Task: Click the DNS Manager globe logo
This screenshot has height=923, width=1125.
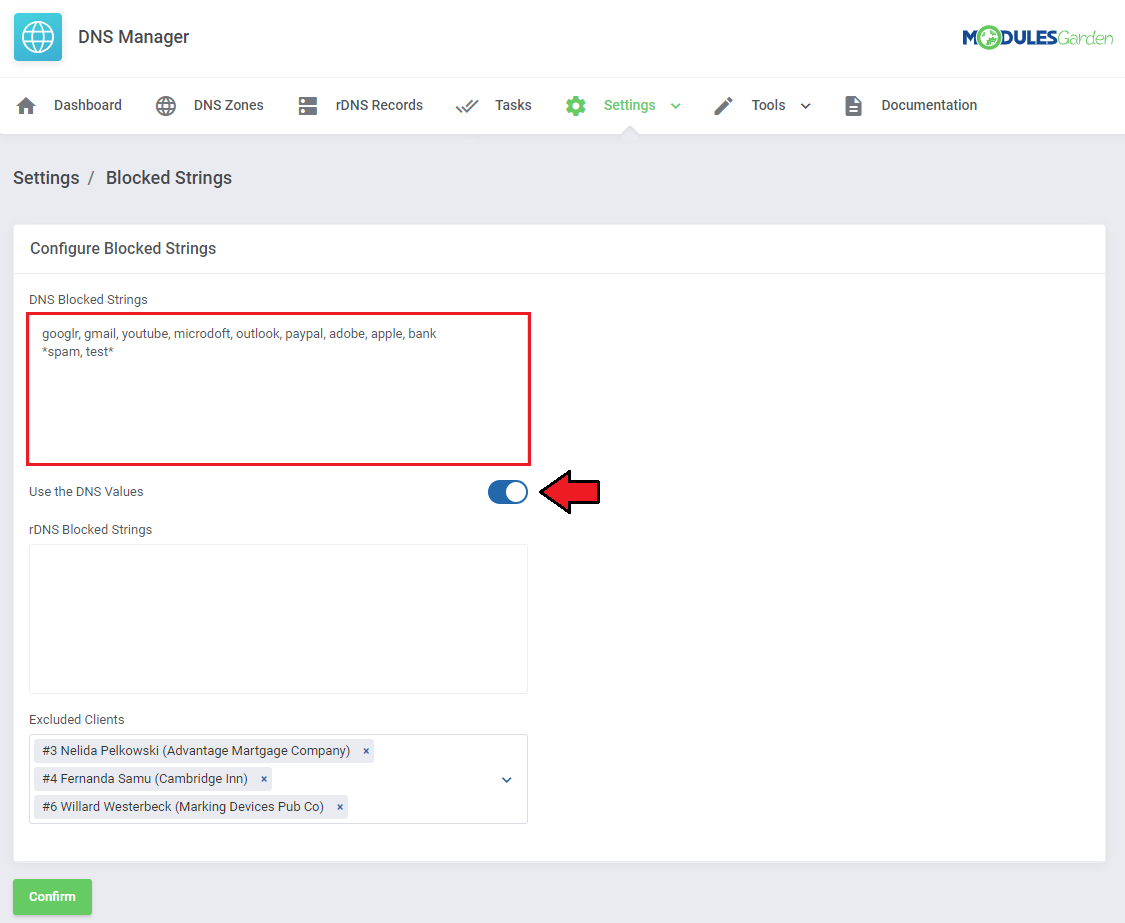Action: point(38,37)
